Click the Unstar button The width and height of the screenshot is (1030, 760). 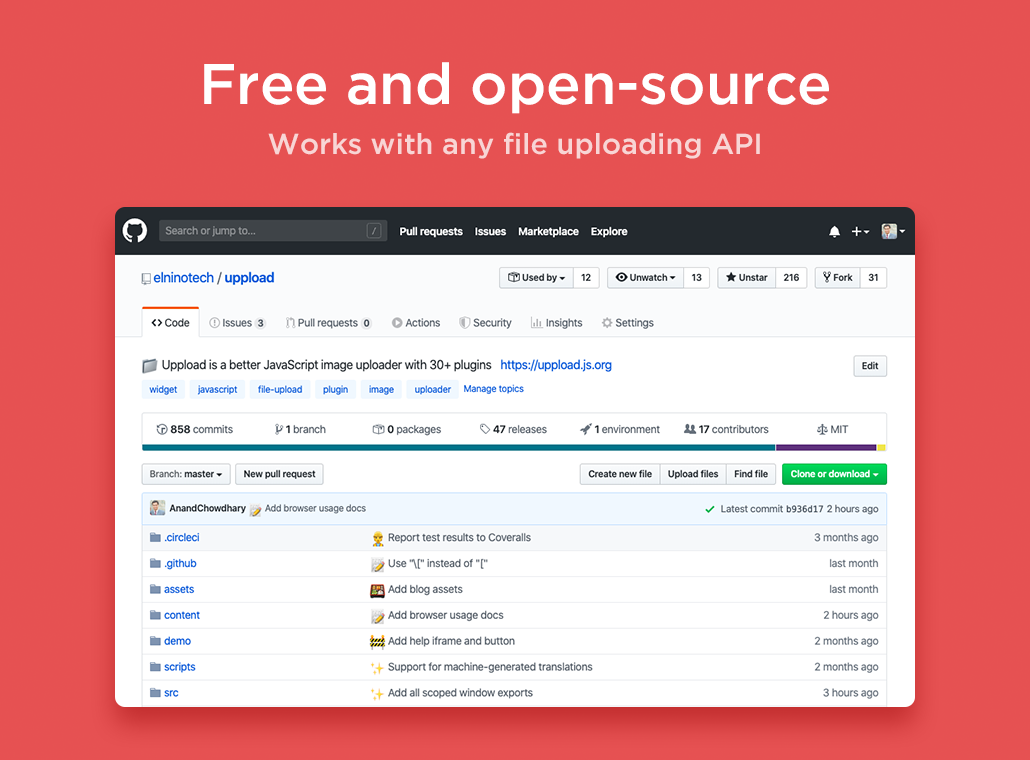(x=746, y=278)
